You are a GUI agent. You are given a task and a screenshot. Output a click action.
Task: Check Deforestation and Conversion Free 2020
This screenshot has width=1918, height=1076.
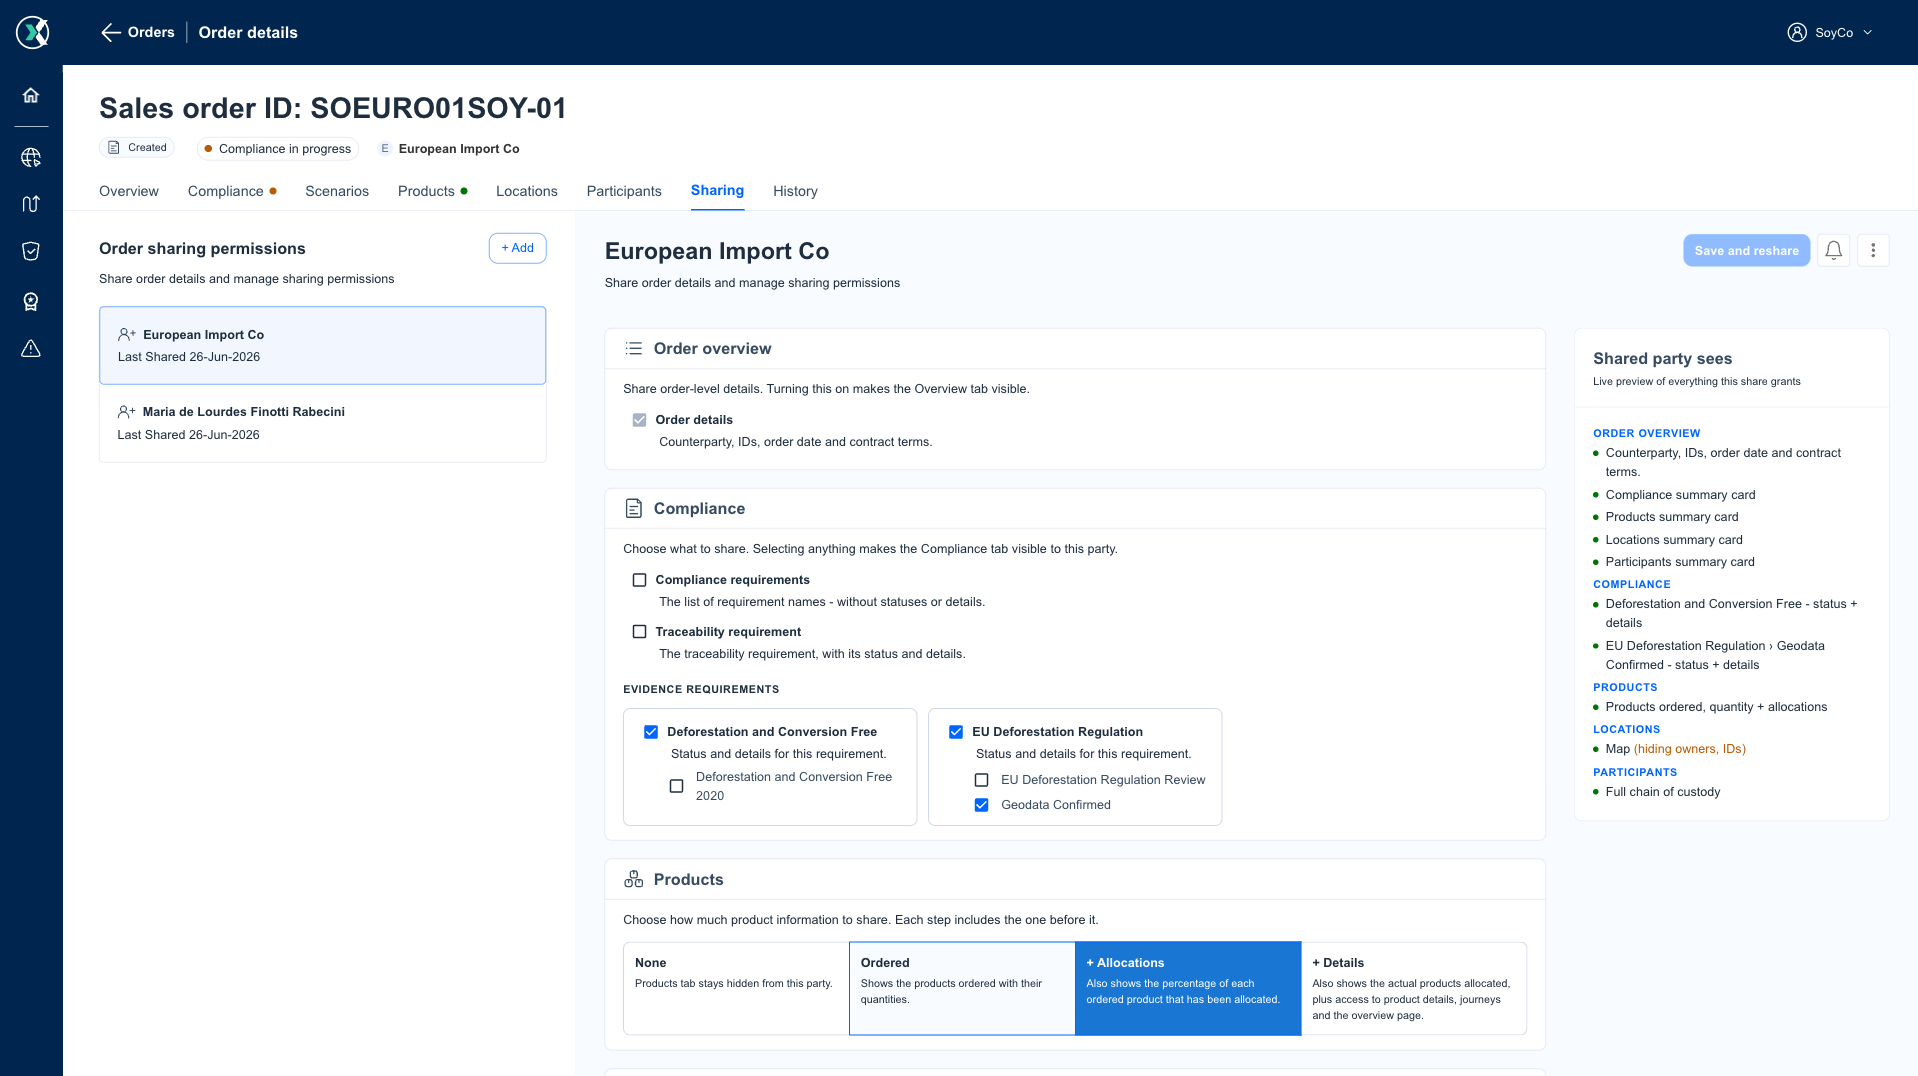click(677, 786)
